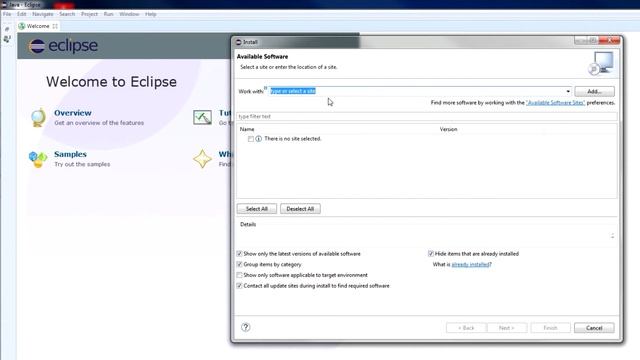Click the second icon in left trim bar
This screenshot has width=640, height=360.
7,39
